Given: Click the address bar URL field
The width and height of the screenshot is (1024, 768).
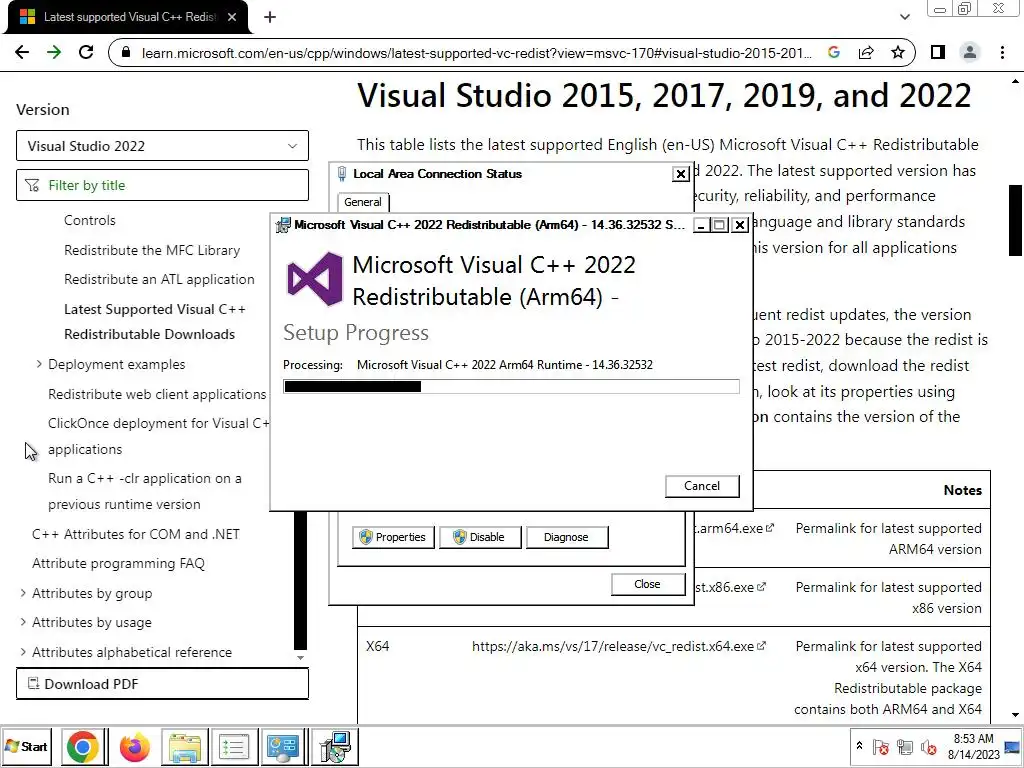Looking at the screenshot, I should tap(477, 53).
